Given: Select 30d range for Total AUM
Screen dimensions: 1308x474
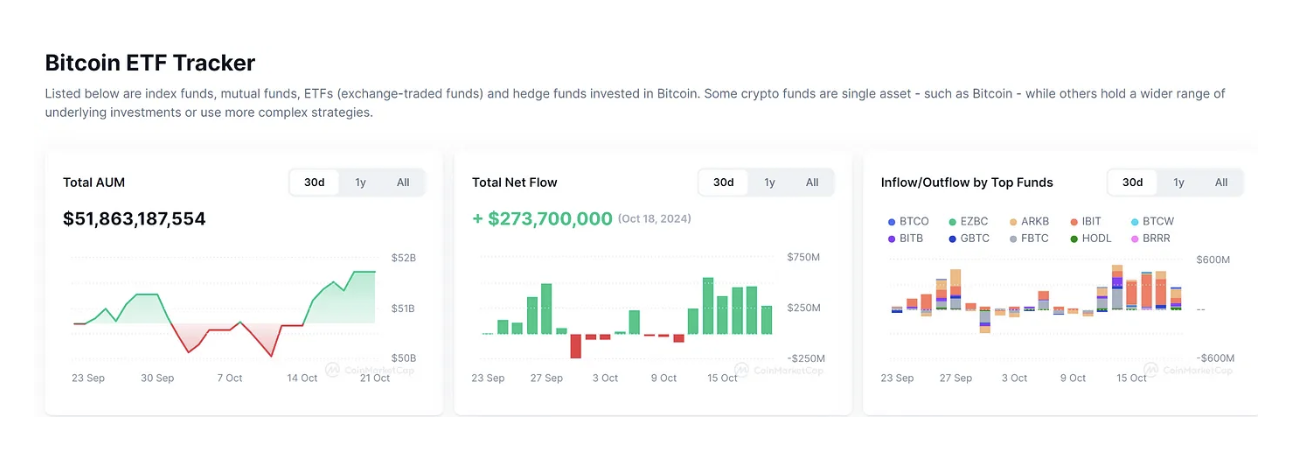Looking at the screenshot, I should coord(314,182).
